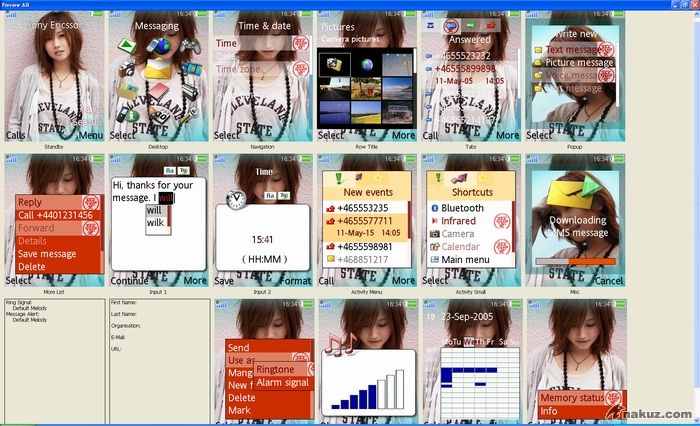Toggle the red round mark beside Infrared
700x426 pixels.
pos(502,221)
